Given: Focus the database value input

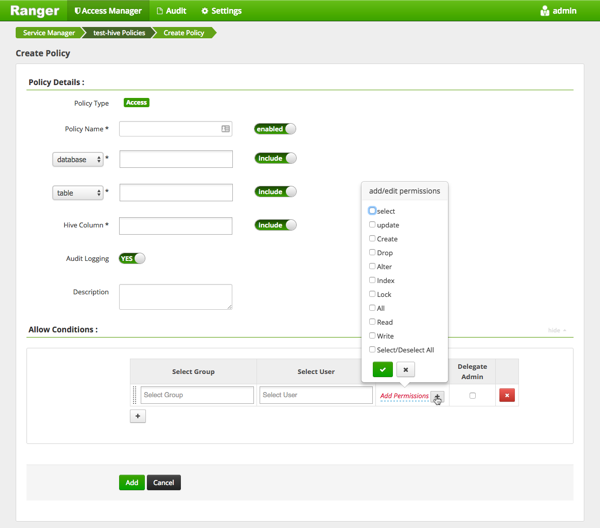Looking at the screenshot, I should pos(176,159).
